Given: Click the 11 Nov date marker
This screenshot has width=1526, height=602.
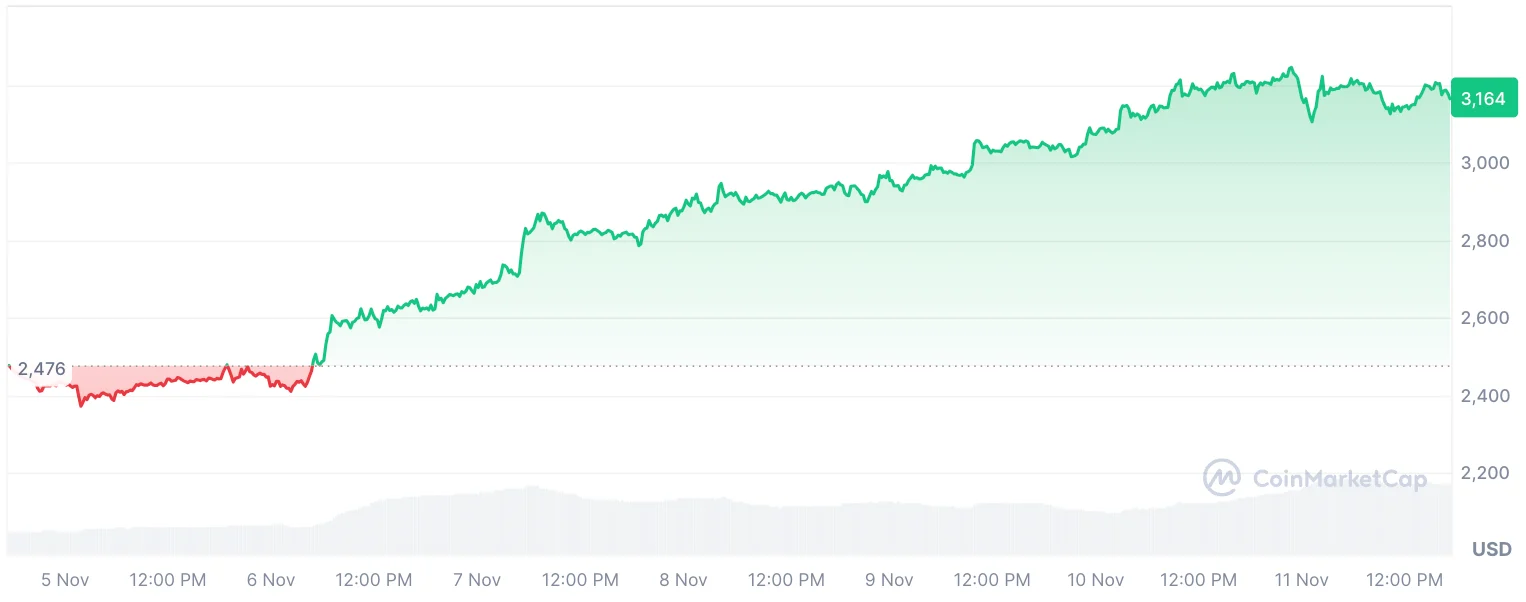Looking at the screenshot, I should (x=1301, y=580).
